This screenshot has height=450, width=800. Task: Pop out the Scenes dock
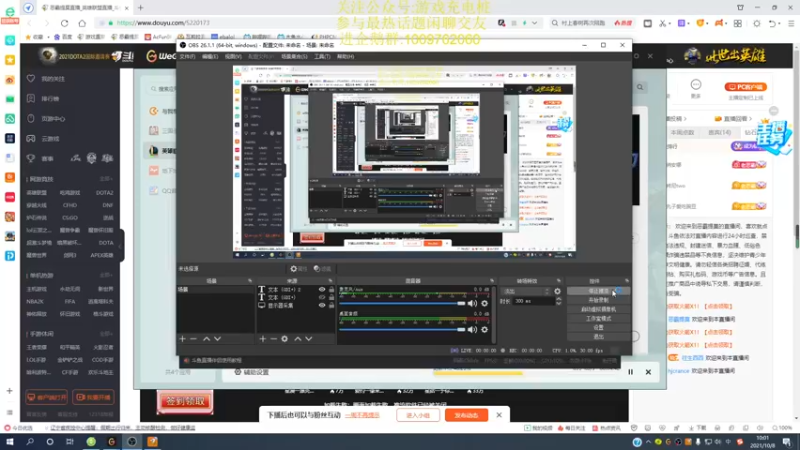point(249,281)
